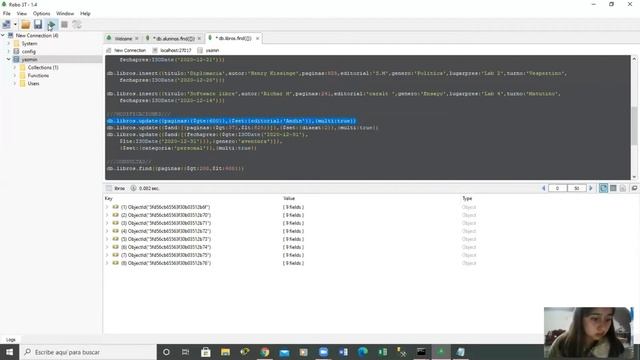The image size is (640, 360).
Task: Close the db.libros.find tab
Action: click(x=258, y=38)
